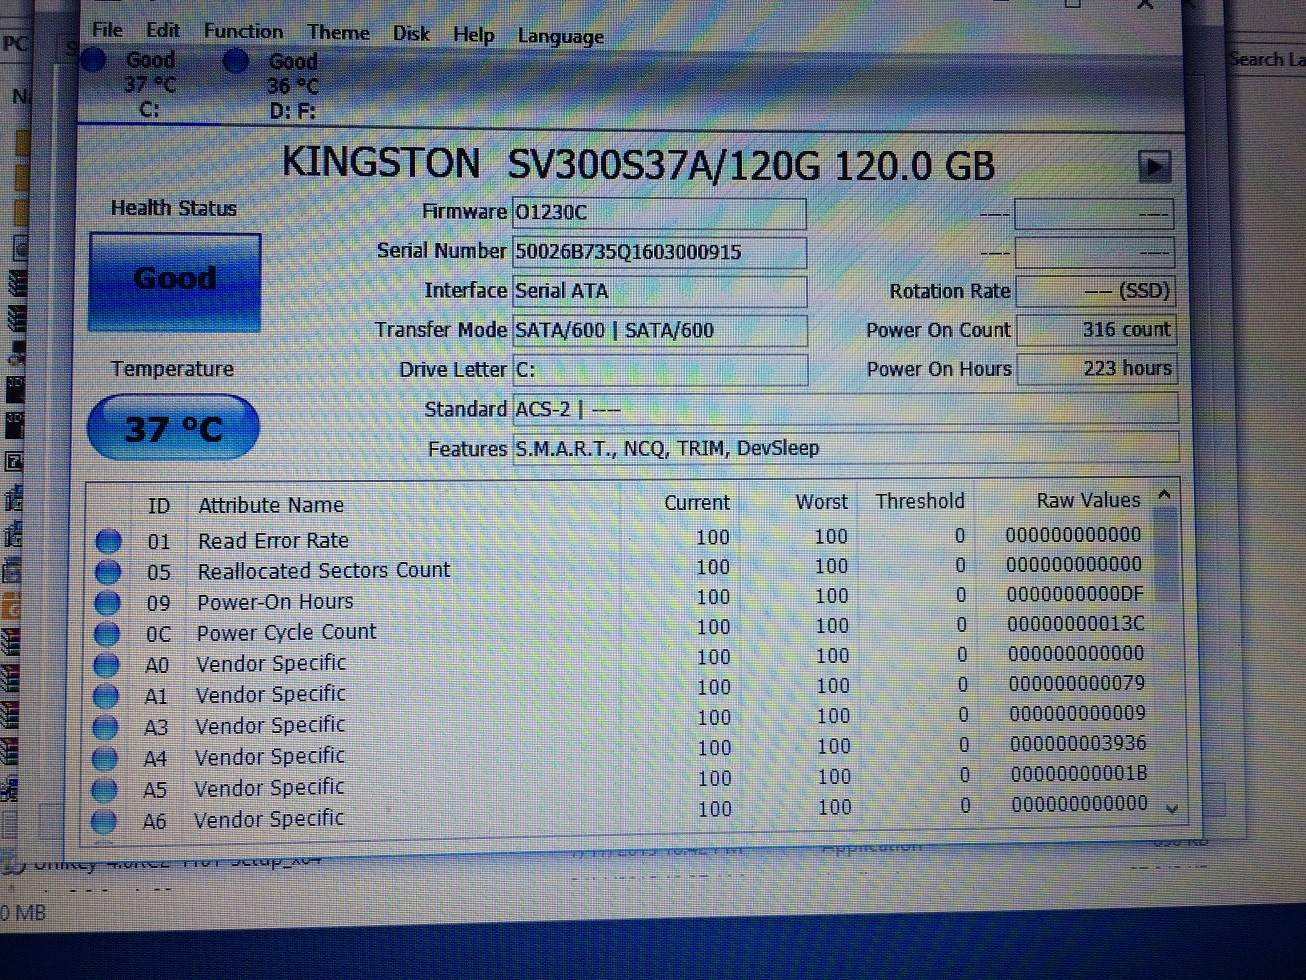Click raw value 000000000079
The height and width of the screenshot is (980, 1306).
click(x=1077, y=684)
